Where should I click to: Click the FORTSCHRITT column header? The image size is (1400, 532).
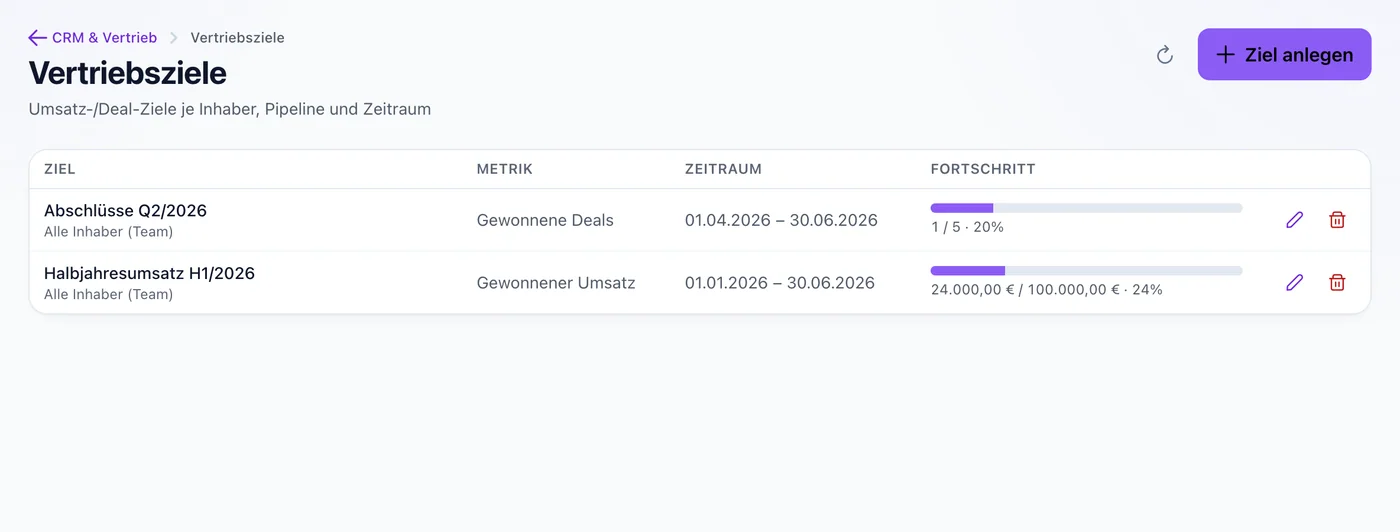tap(983, 169)
